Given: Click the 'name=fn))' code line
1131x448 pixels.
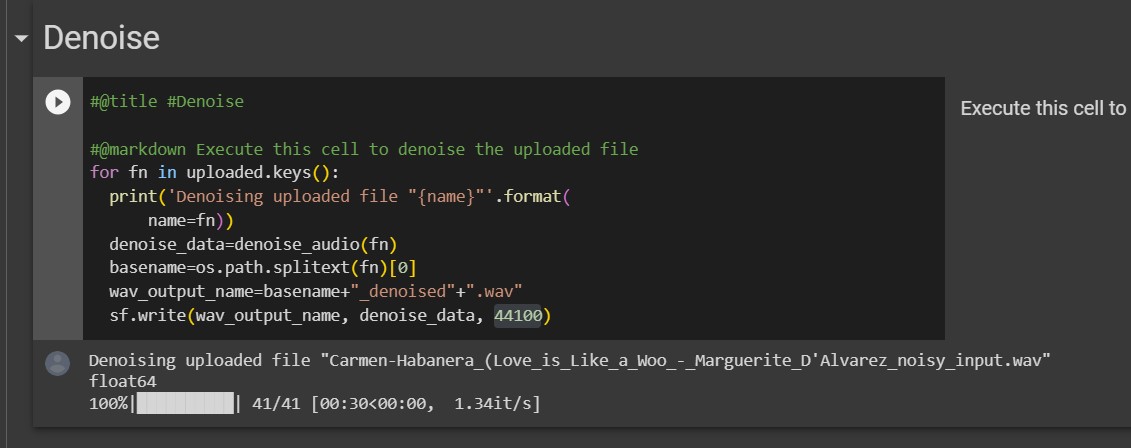Looking at the screenshot, I should coord(190,221).
